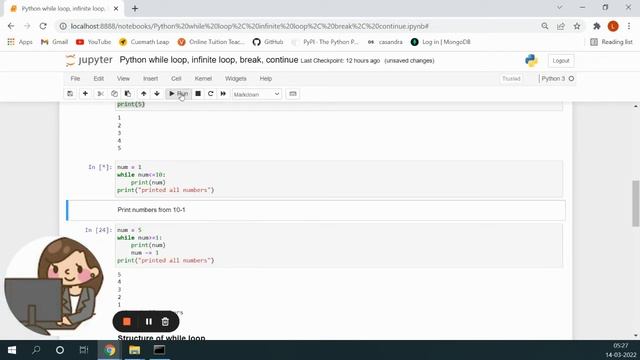Viewport: 640px width, 360px height.
Task: Open the Cell menu
Action: pyautogui.click(x=176, y=78)
